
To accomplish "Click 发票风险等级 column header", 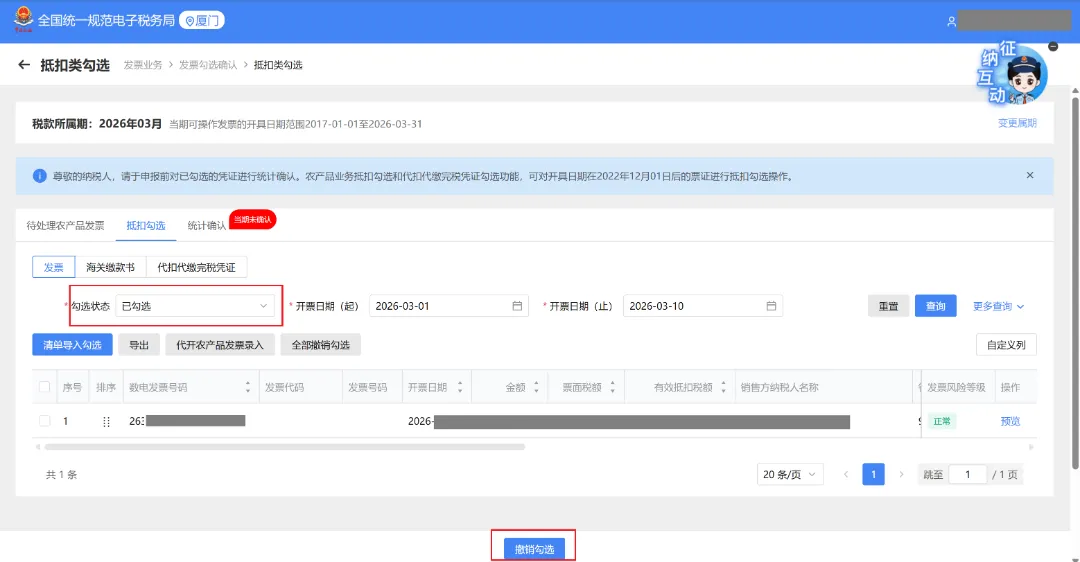I will pos(956,387).
